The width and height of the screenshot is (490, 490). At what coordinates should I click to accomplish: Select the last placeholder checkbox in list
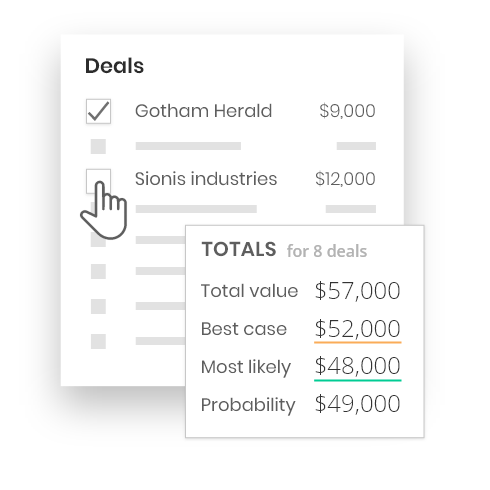click(98, 342)
